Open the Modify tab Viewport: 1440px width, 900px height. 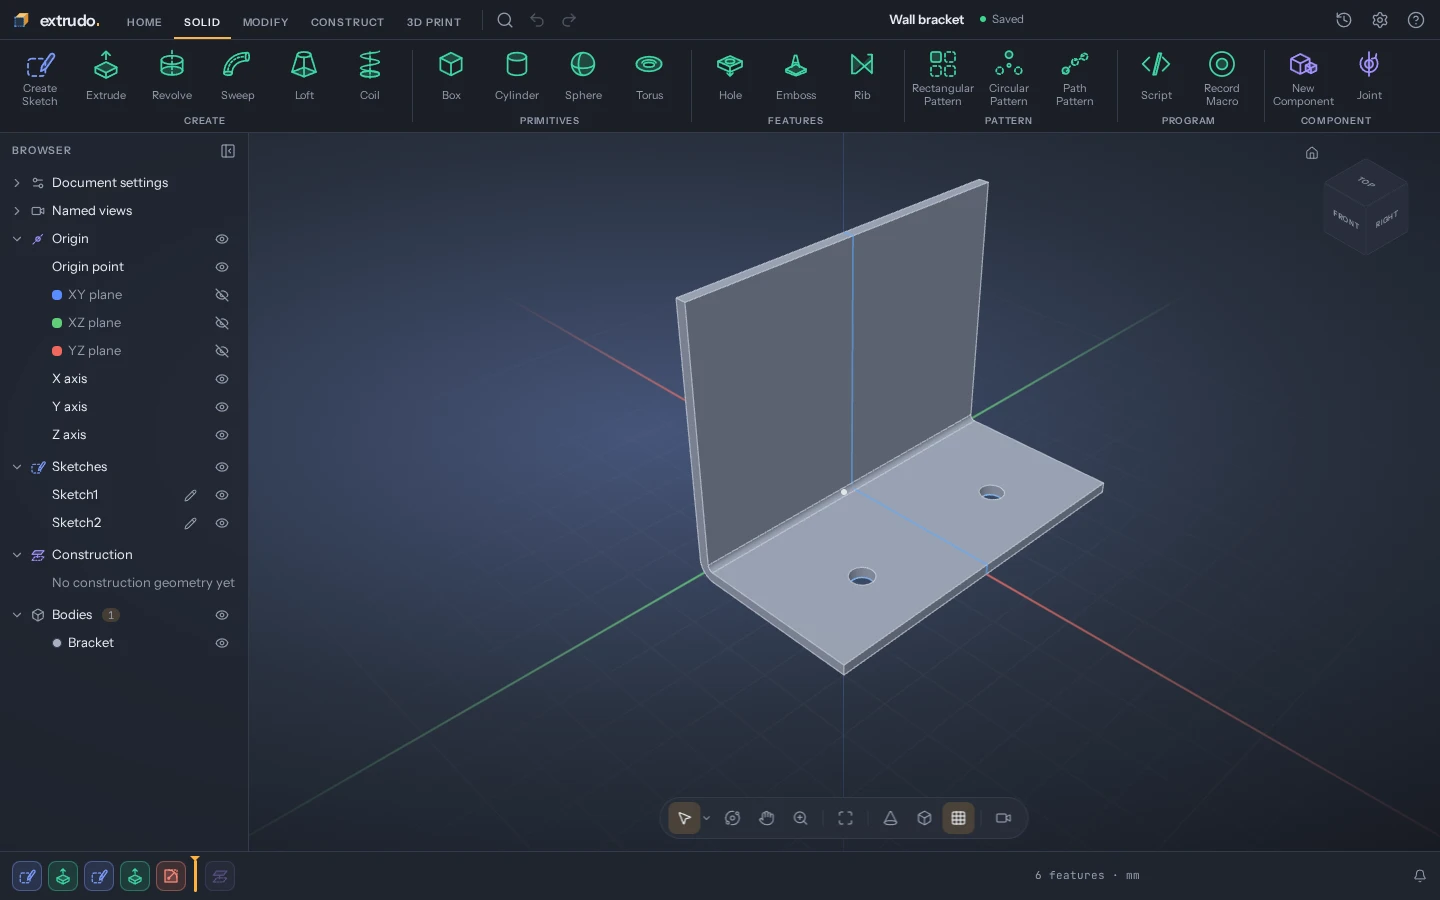(265, 21)
